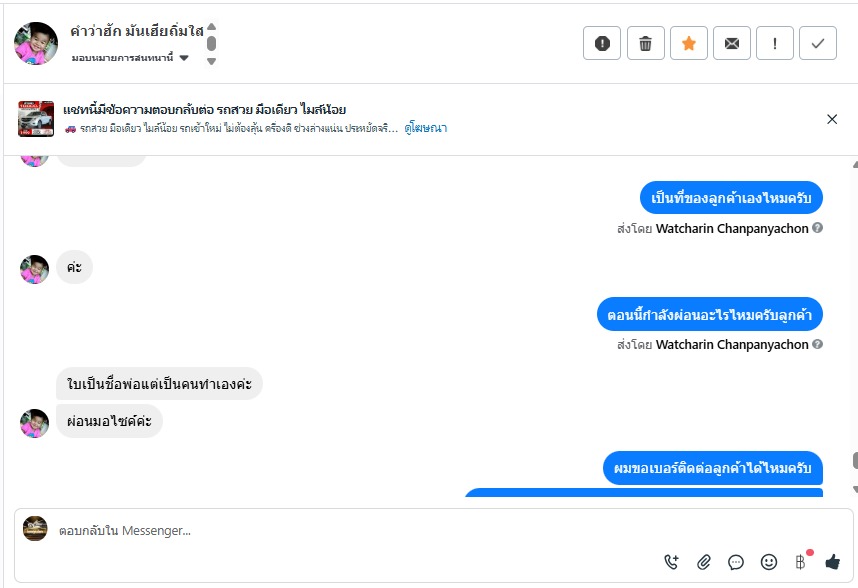
Task: Mark conversation as unread with envelope icon
Action: point(732,43)
